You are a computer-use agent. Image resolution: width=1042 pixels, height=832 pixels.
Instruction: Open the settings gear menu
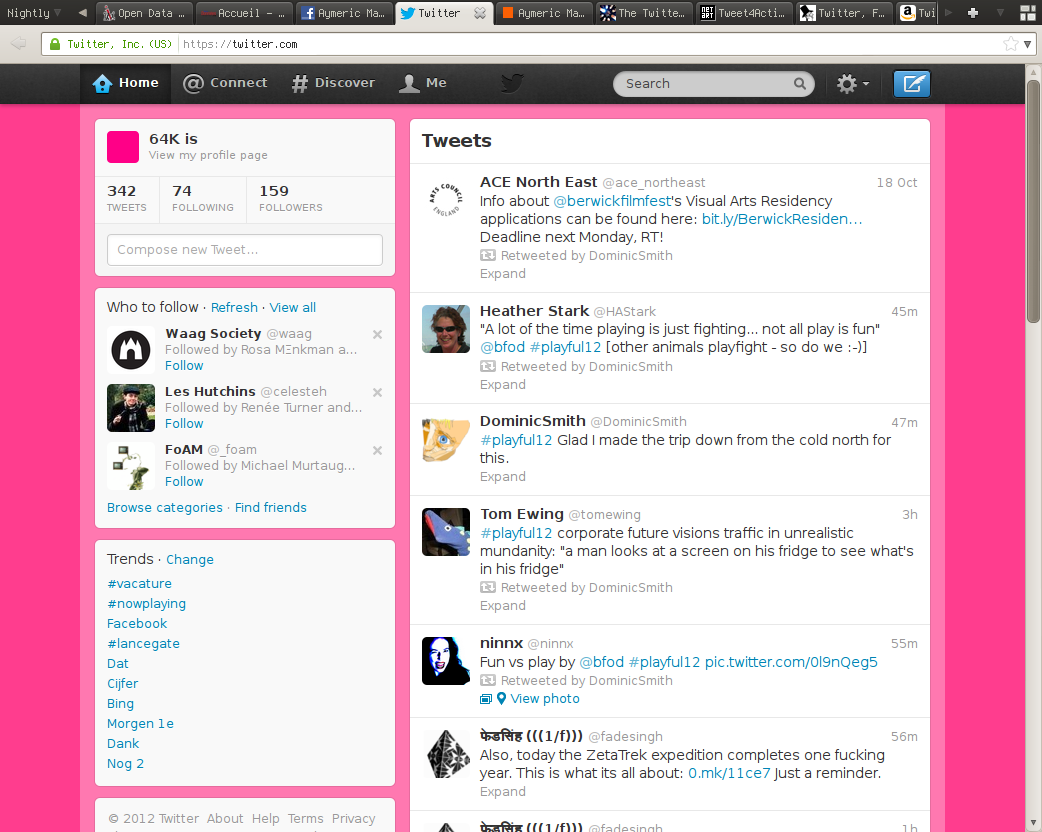point(851,84)
